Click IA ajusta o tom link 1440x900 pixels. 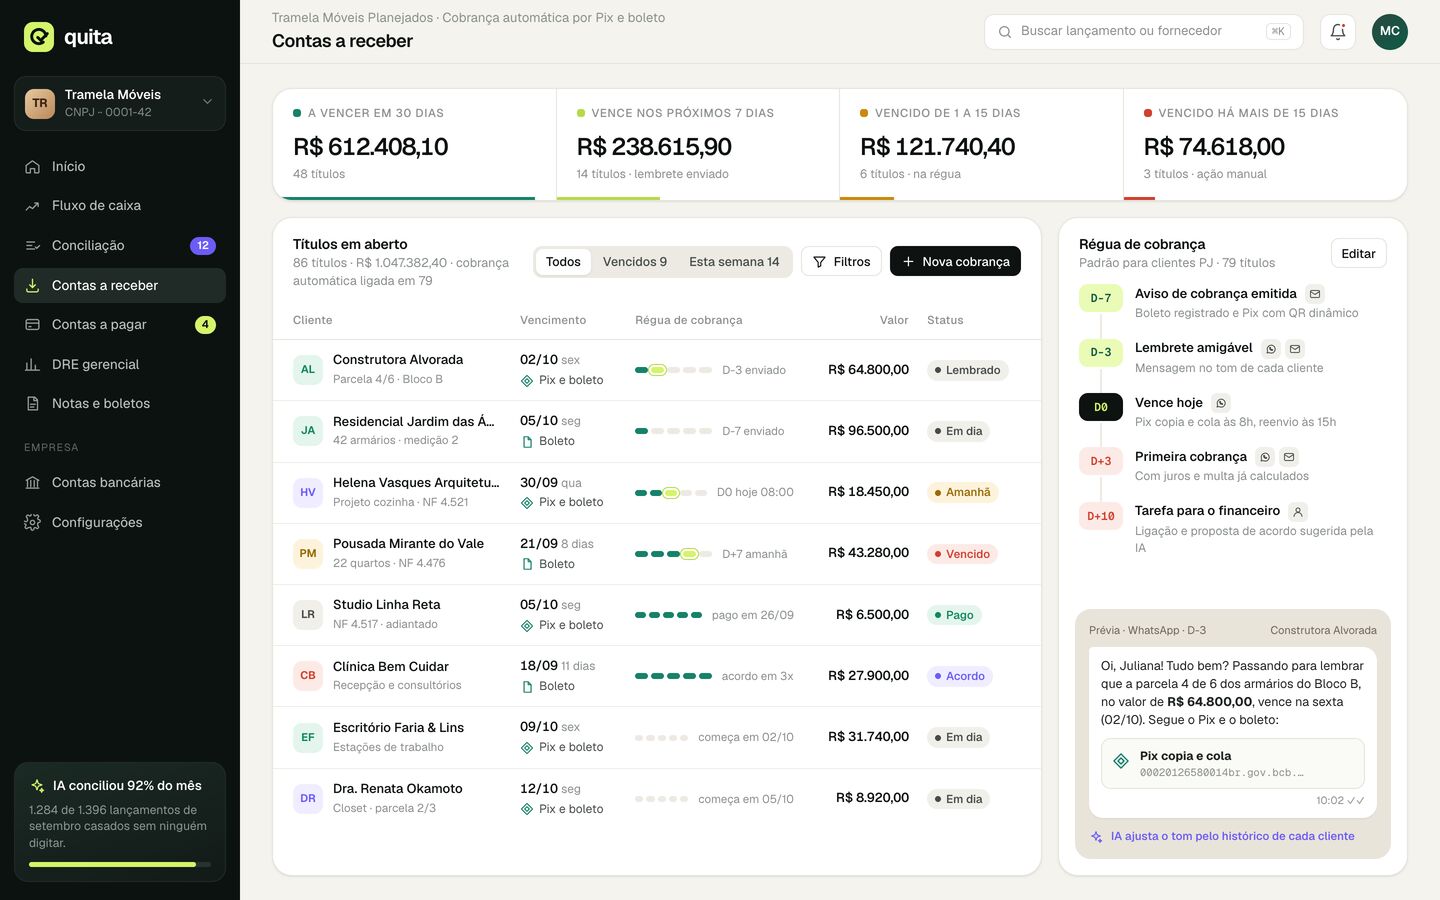tap(1222, 836)
